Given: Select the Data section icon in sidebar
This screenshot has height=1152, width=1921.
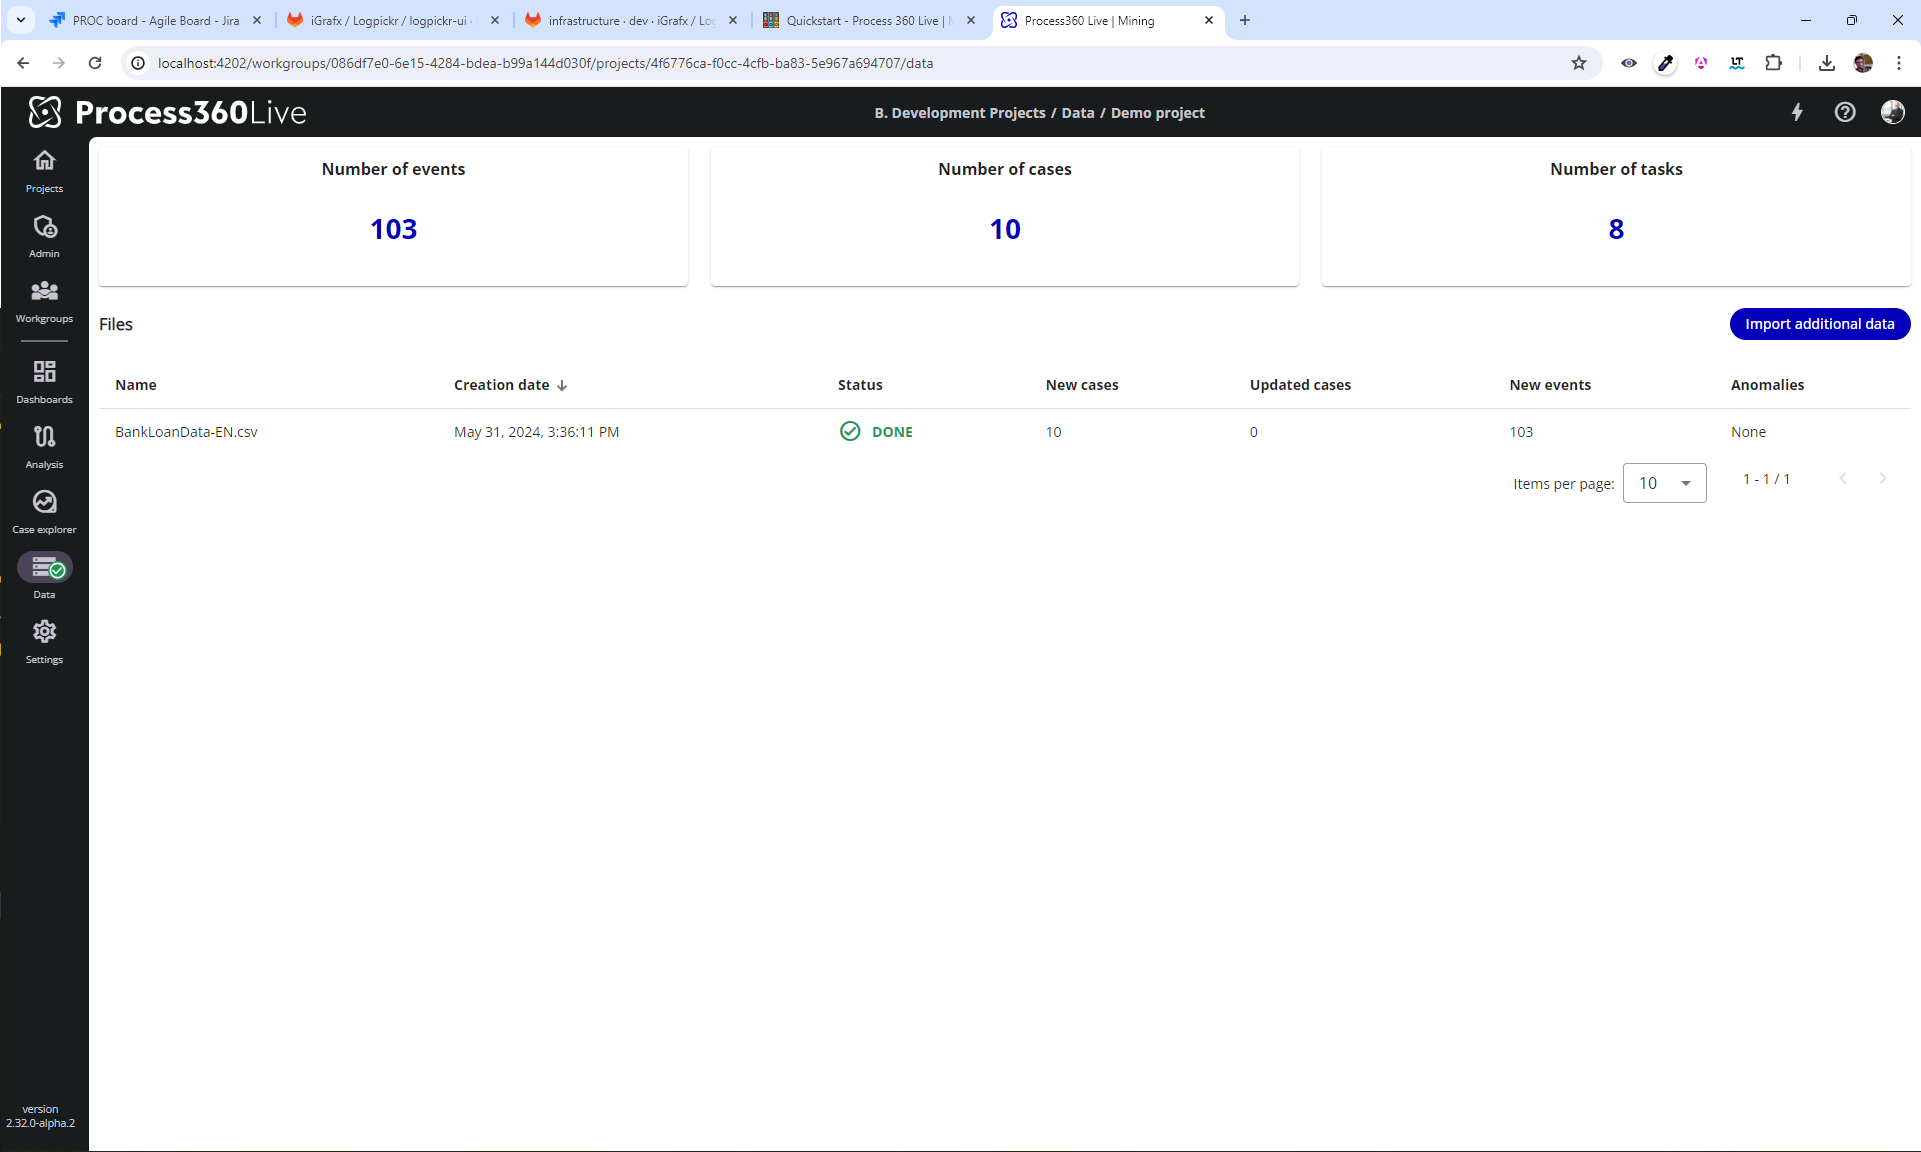Looking at the screenshot, I should pos(44,568).
